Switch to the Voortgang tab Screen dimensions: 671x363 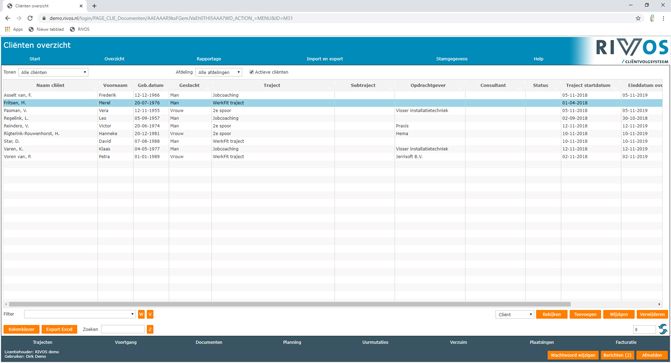pyautogui.click(x=125, y=342)
